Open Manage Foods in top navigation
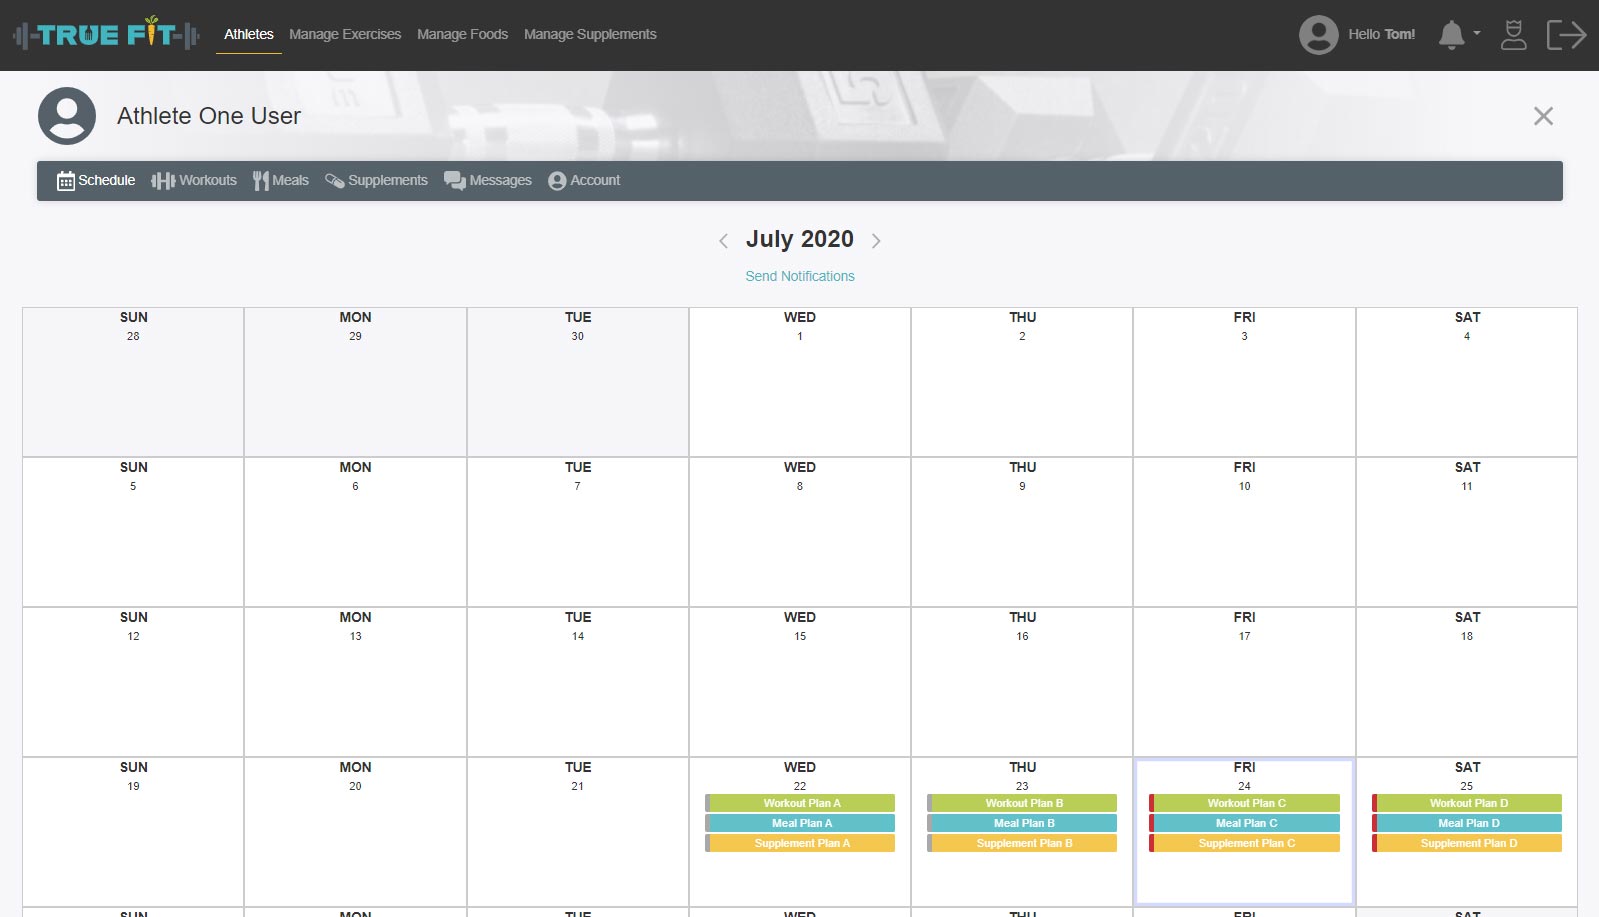This screenshot has width=1599, height=917. [462, 34]
